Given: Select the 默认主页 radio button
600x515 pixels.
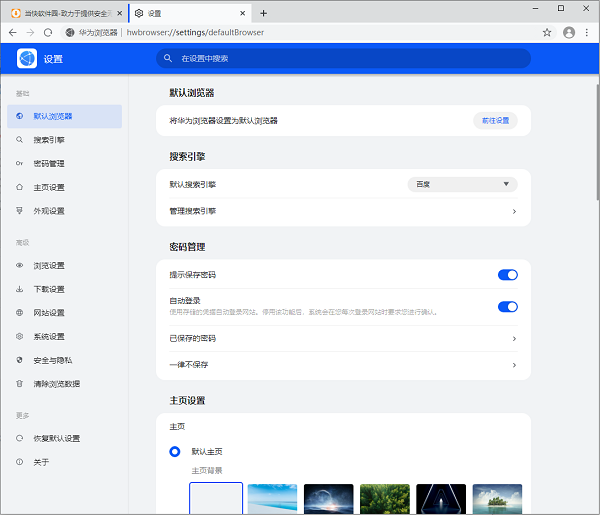Looking at the screenshot, I should pyautogui.click(x=175, y=452).
